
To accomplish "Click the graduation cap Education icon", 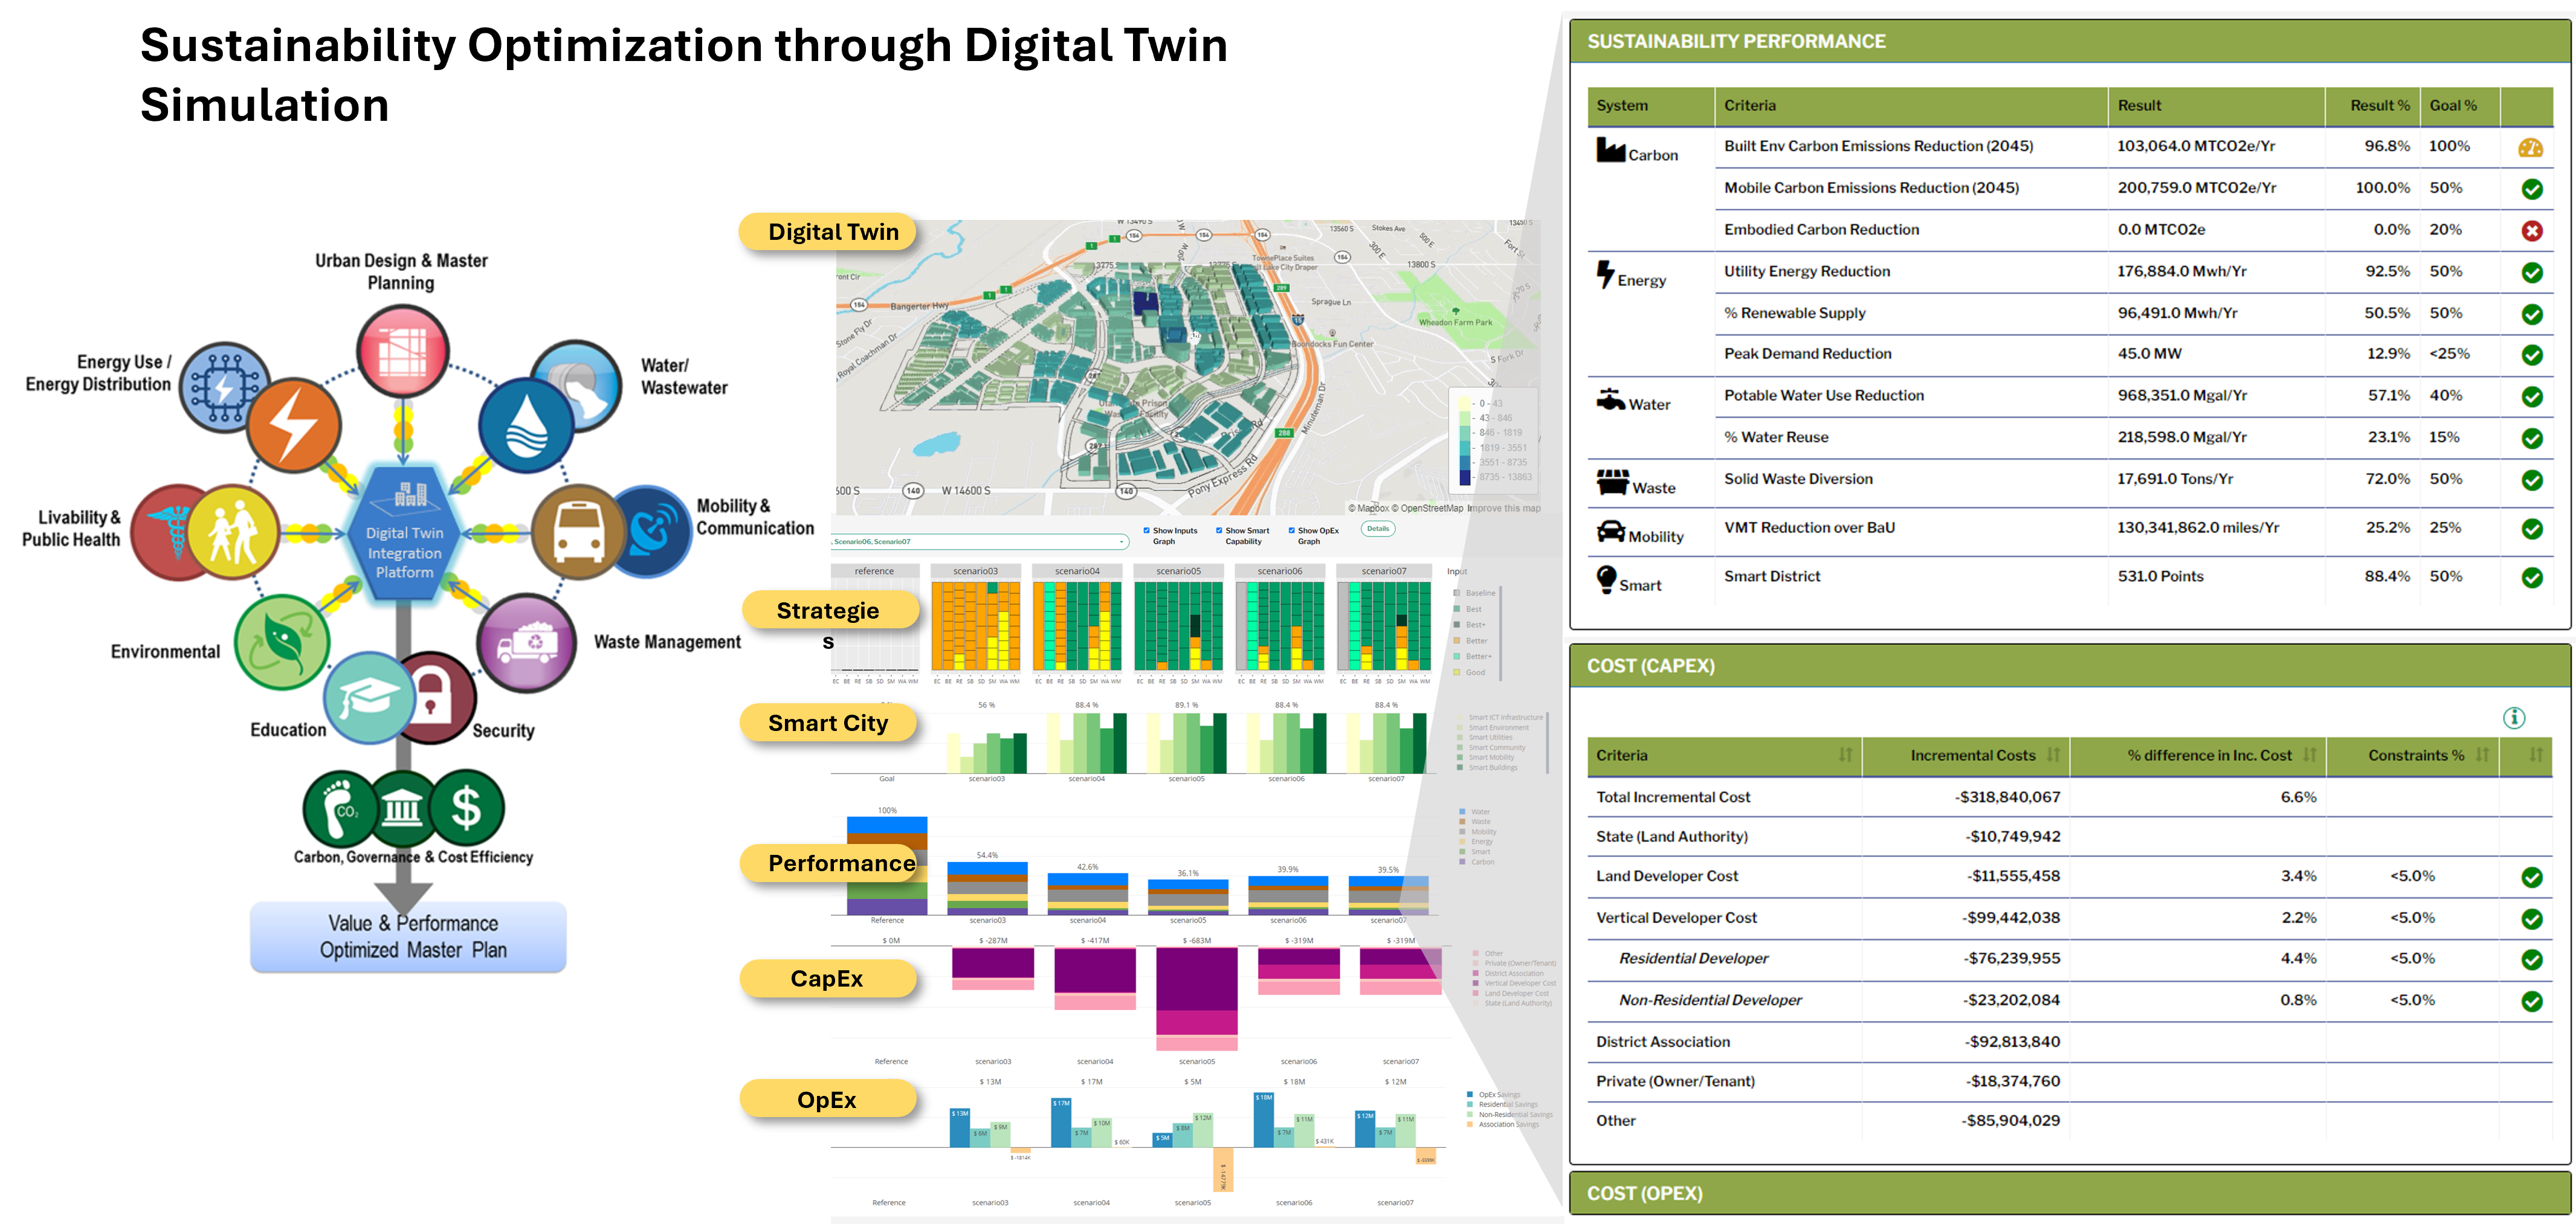I will tap(370, 697).
